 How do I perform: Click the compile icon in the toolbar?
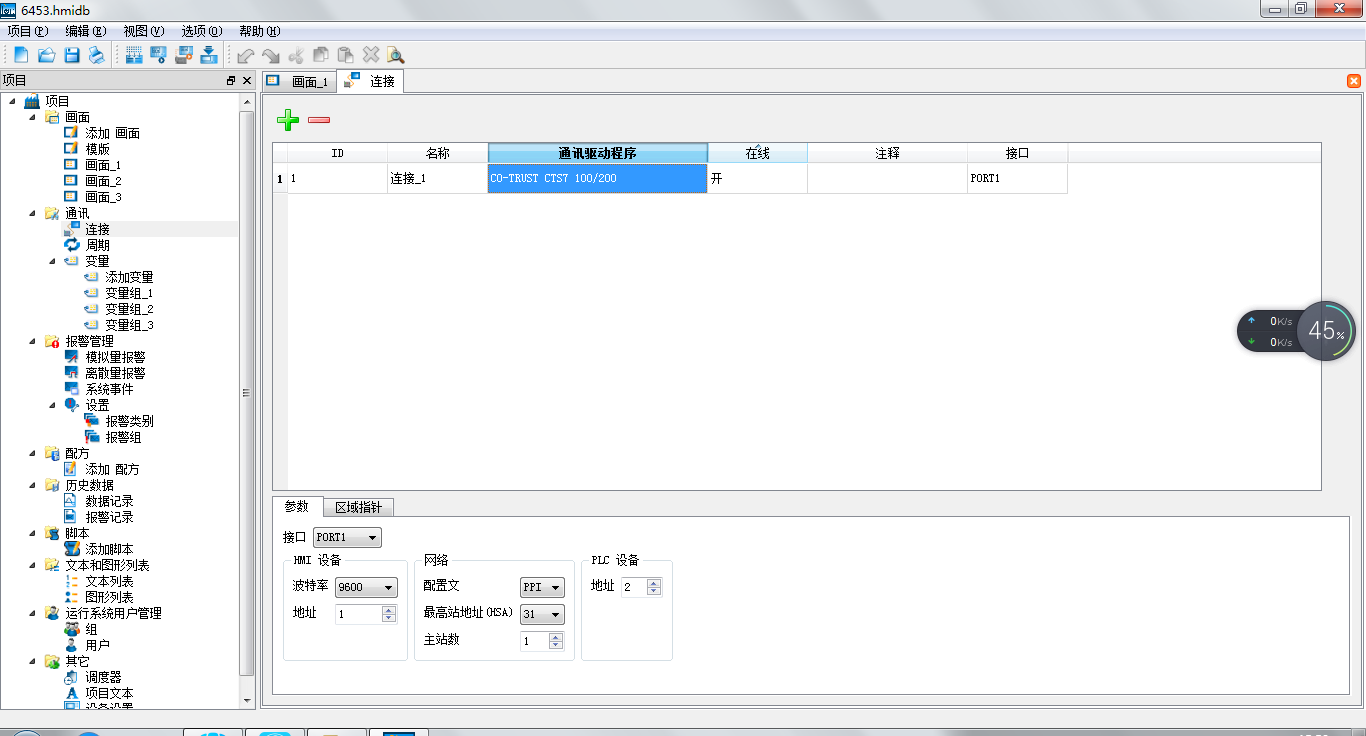click(x=134, y=55)
